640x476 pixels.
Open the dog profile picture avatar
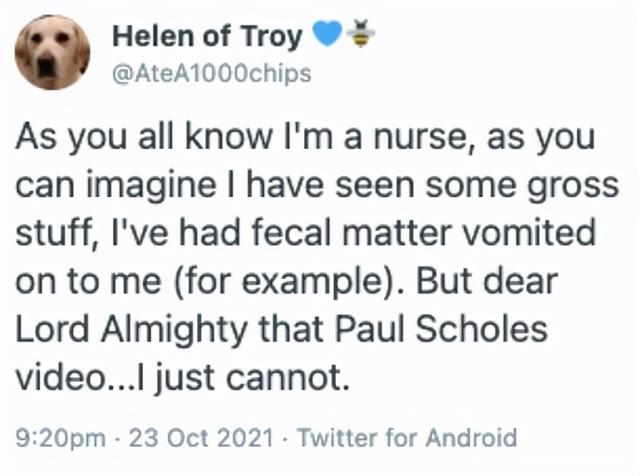[x=53, y=52]
